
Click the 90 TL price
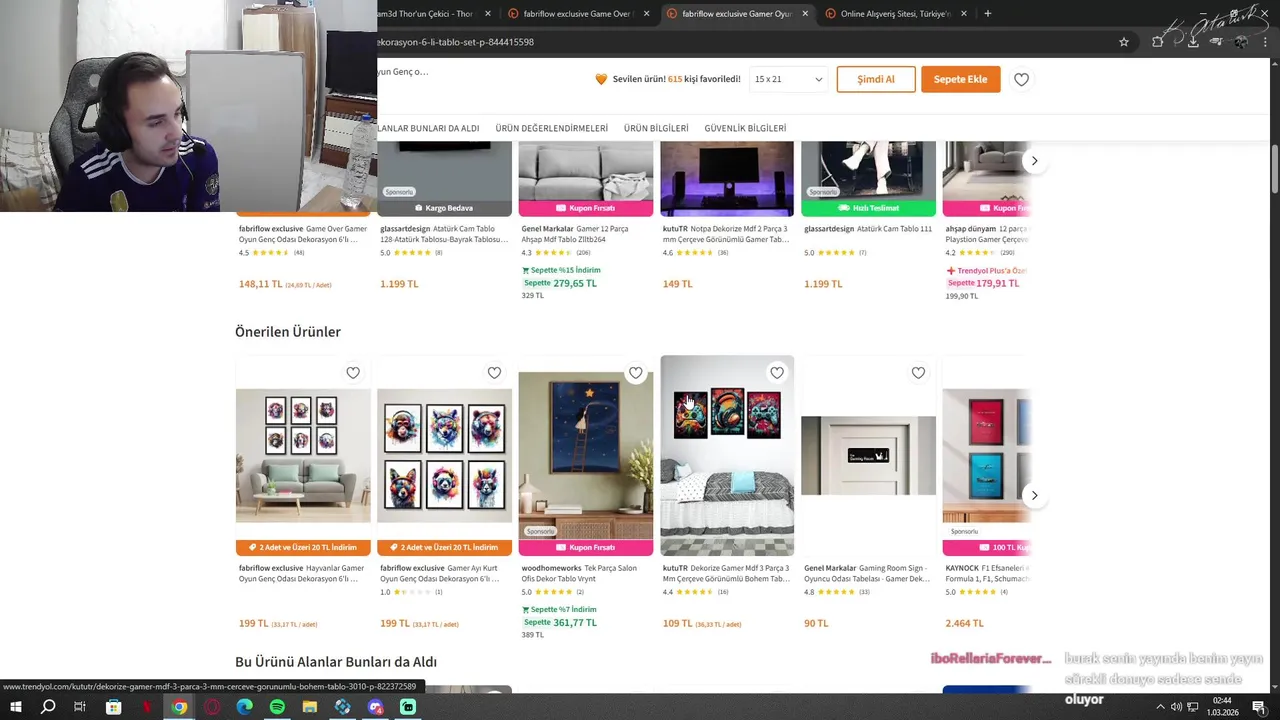click(816, 623)
